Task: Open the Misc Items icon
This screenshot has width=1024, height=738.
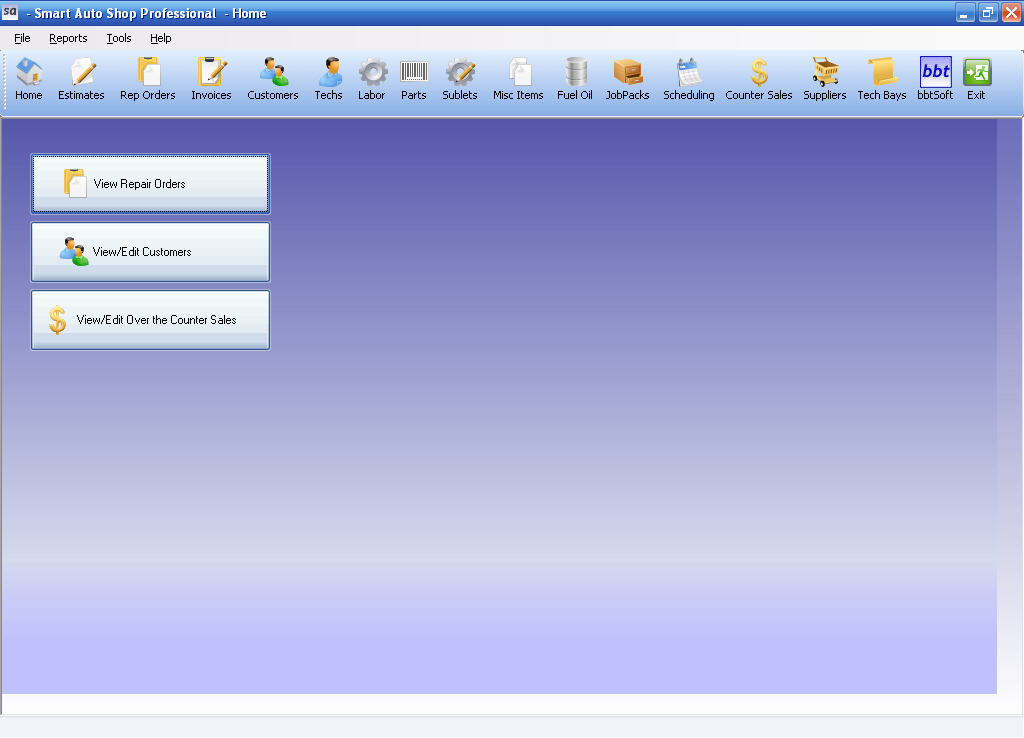Action: (x=517, y=78)
